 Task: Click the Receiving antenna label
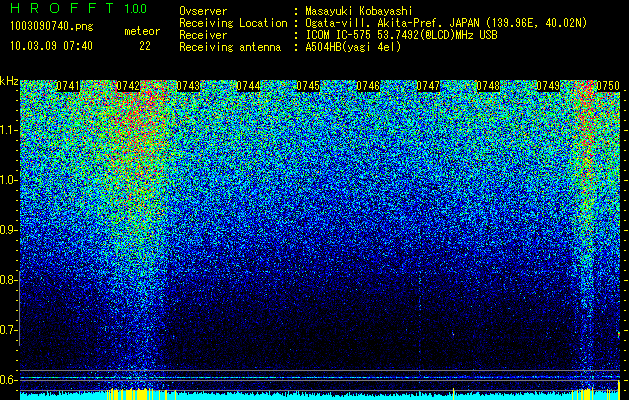pos(230,47)
